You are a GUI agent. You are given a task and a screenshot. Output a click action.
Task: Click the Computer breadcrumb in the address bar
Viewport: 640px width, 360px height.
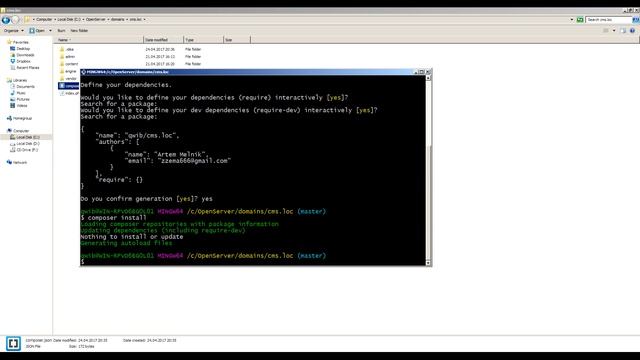click(44, 19)
